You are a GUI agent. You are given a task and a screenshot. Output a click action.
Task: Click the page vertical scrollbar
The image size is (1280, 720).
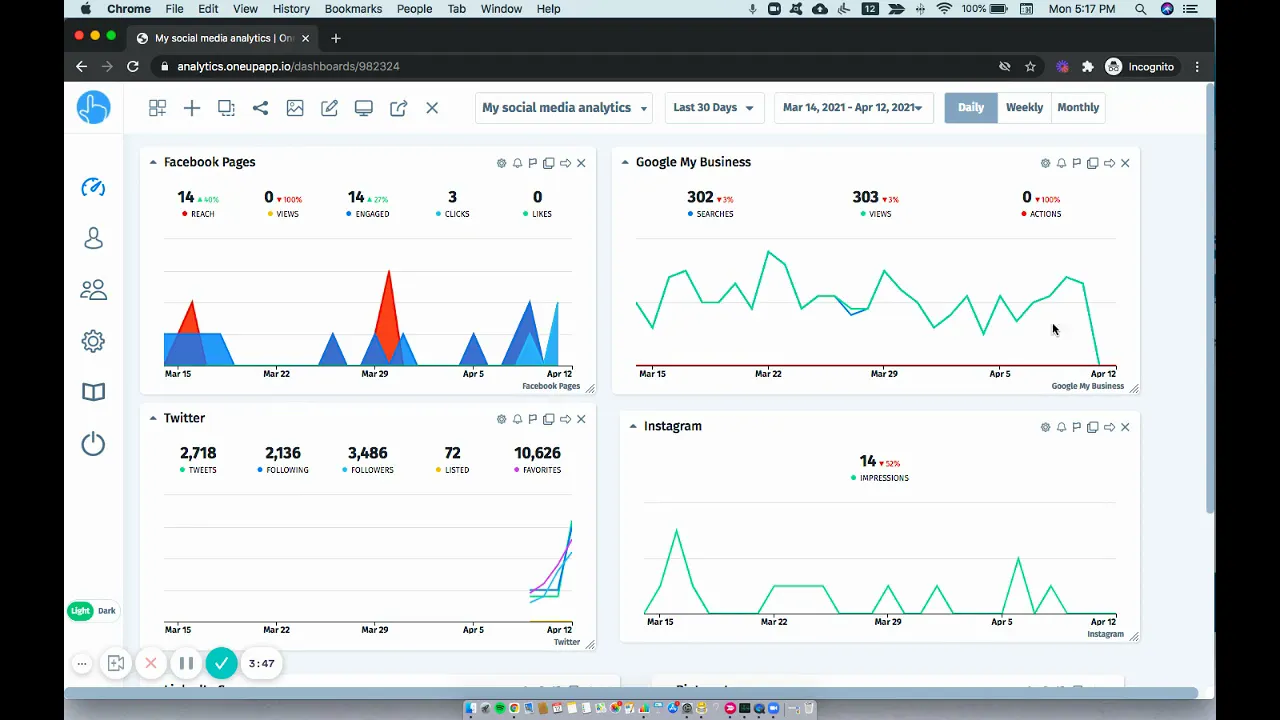[x=1211, y=300]
